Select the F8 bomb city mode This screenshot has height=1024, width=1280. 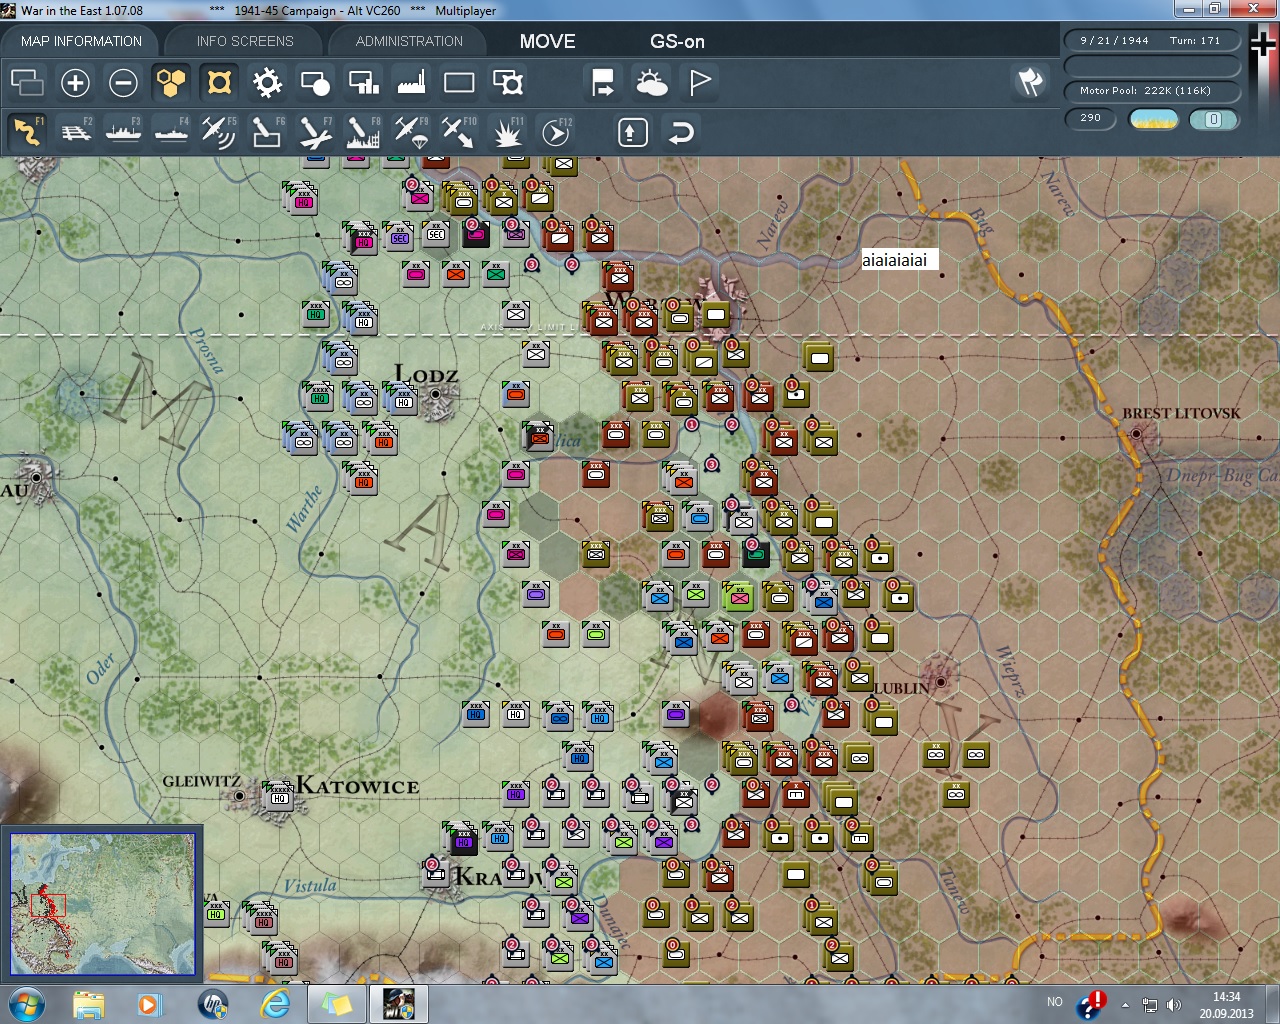click(363, 132)
